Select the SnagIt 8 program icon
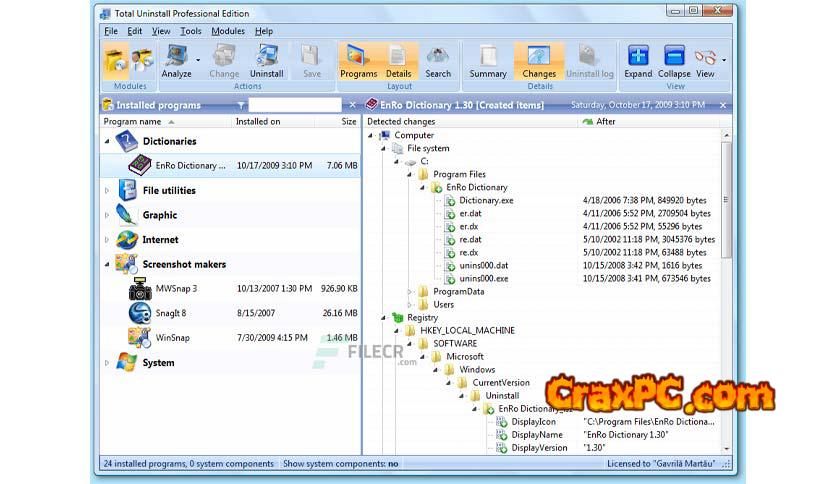 (x=140, y=313)
